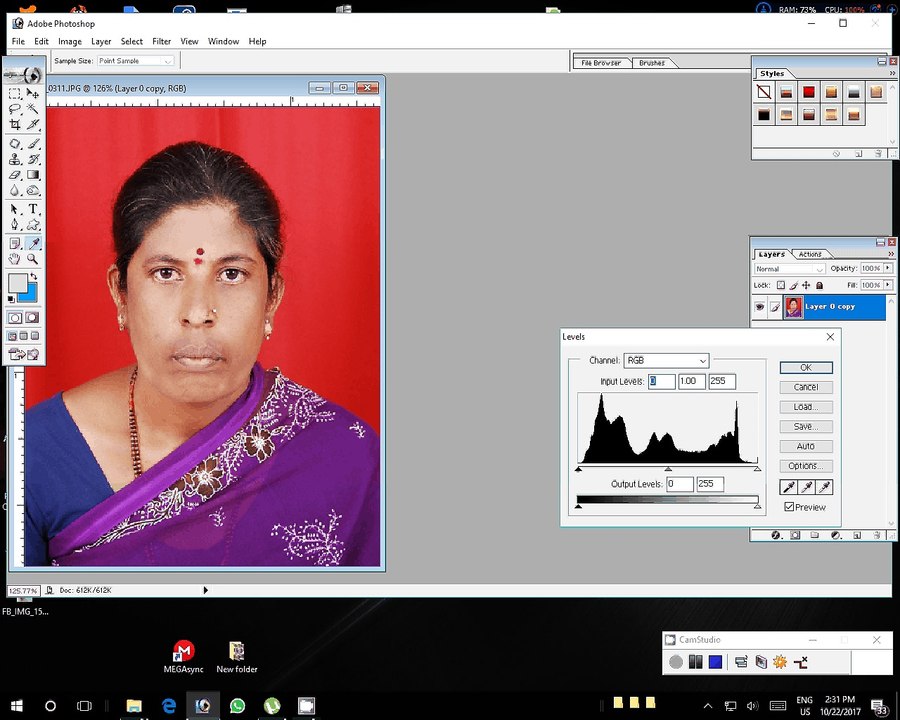This screenshot has width=900, height=720.
Task: Open the Filter menu
Action: 161,41
